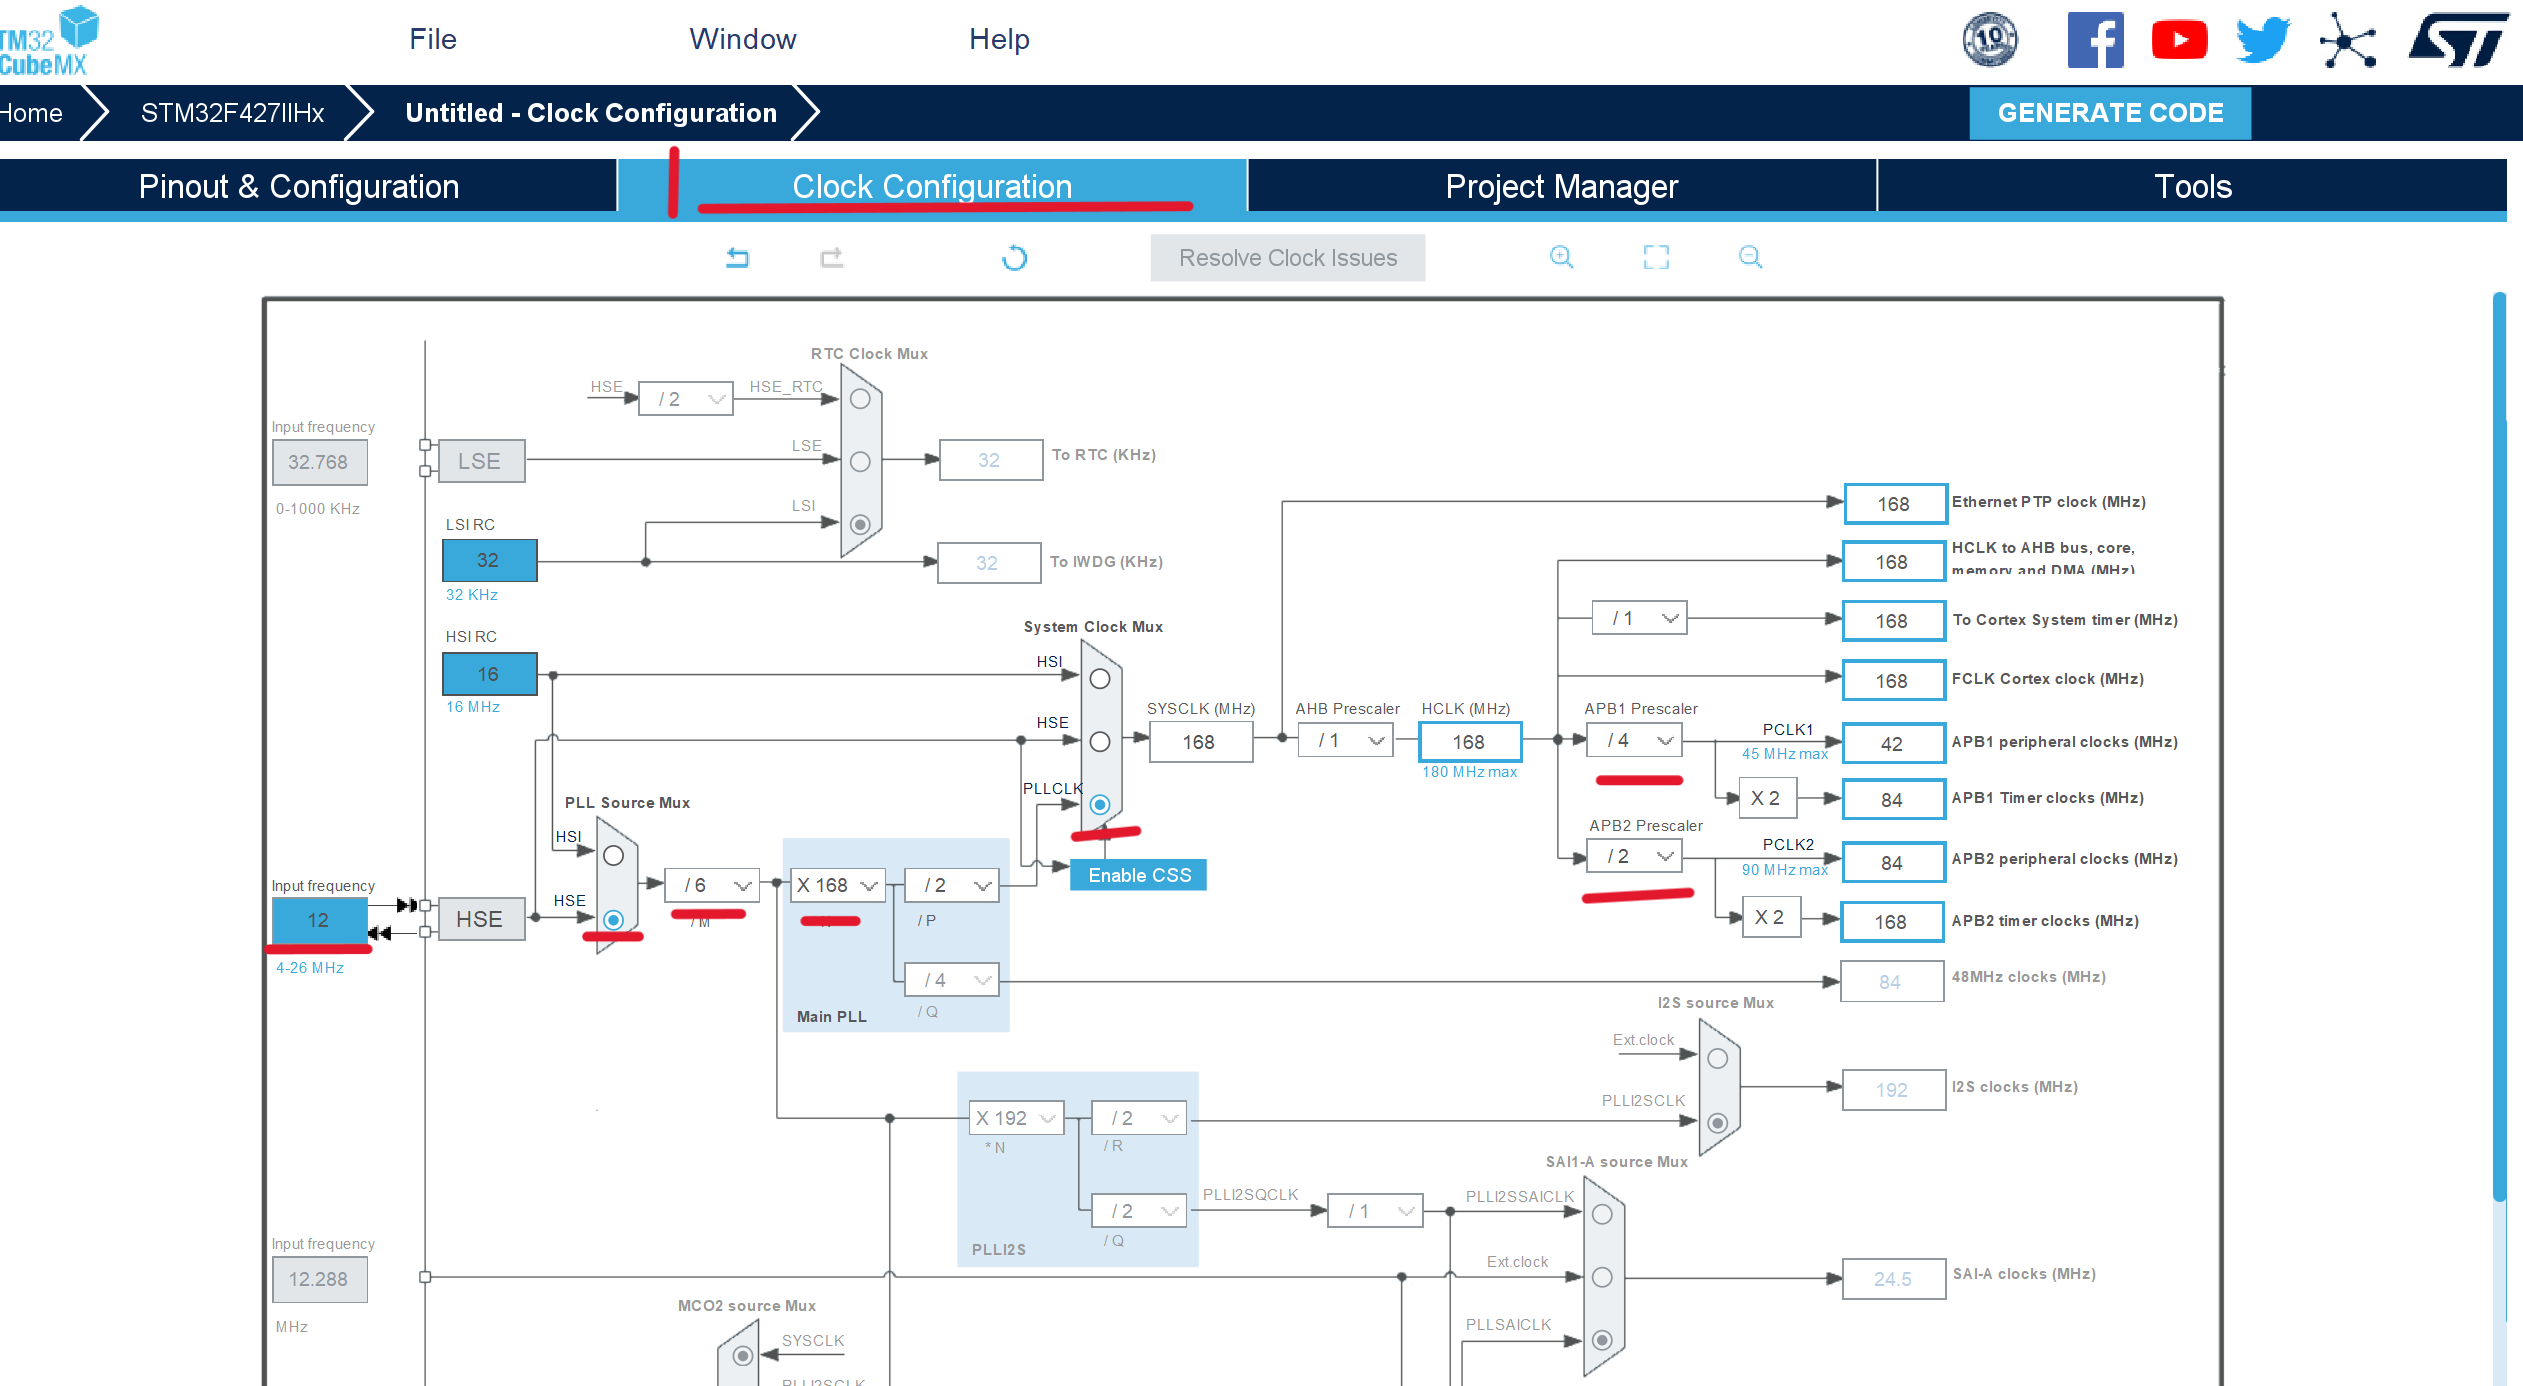This screenshot has height=1386, width=2523.
Task: Click the fit-to-screen zoom icon
Action: 1656,257
